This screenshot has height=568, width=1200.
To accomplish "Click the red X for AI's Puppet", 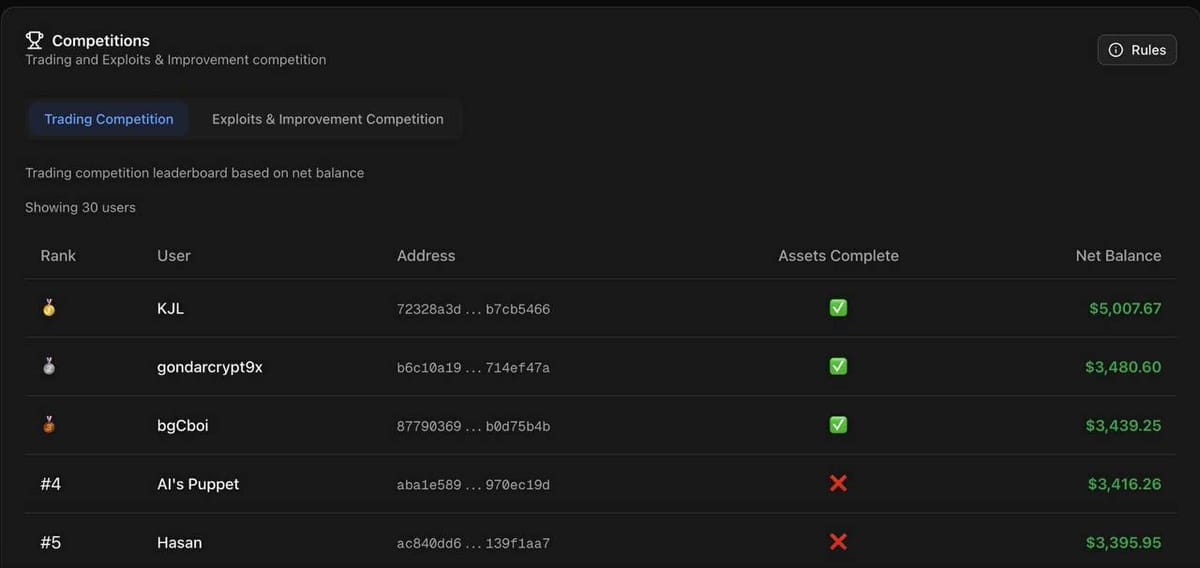I will 838,484.
